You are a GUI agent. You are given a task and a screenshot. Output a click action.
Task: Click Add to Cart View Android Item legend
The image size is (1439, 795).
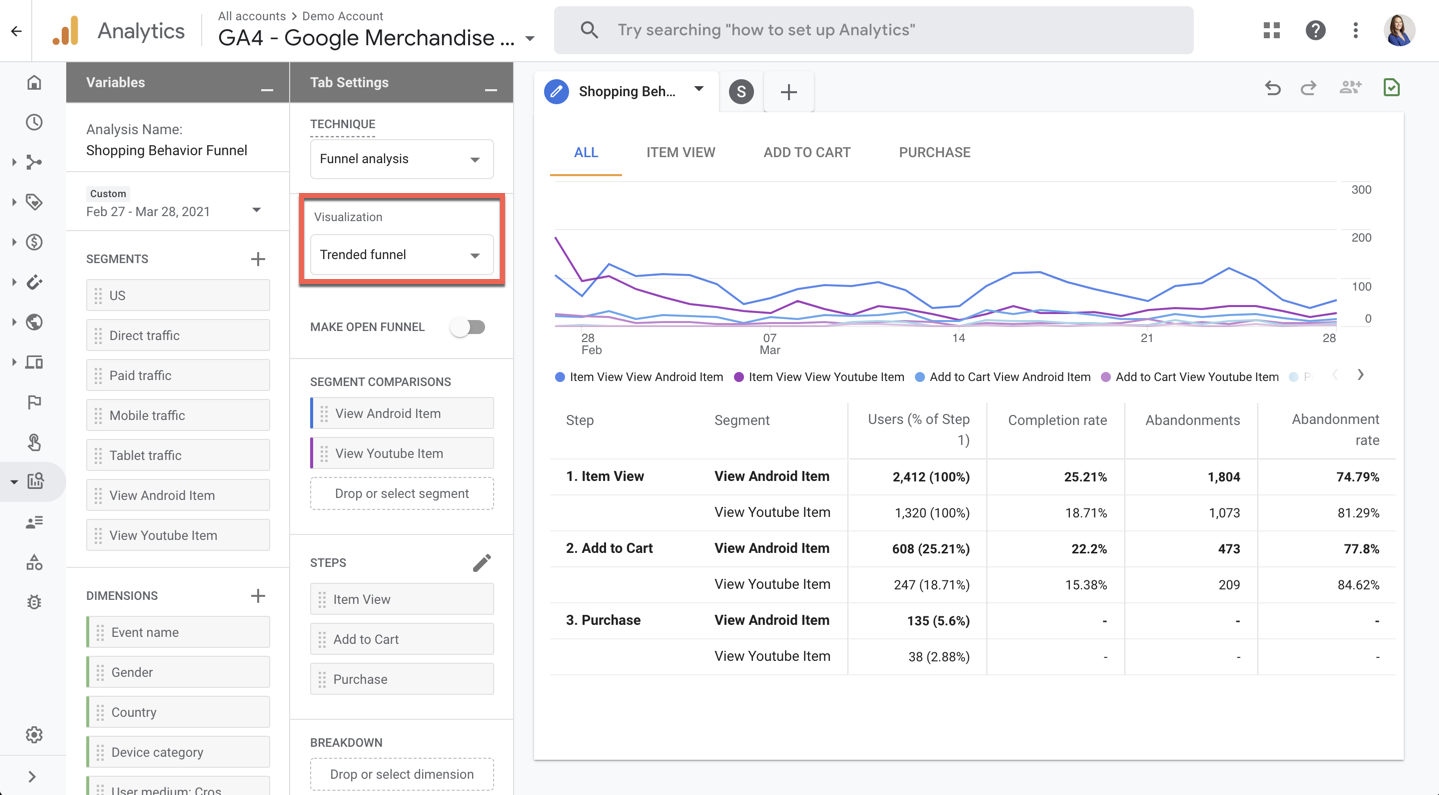point(1003,377)
